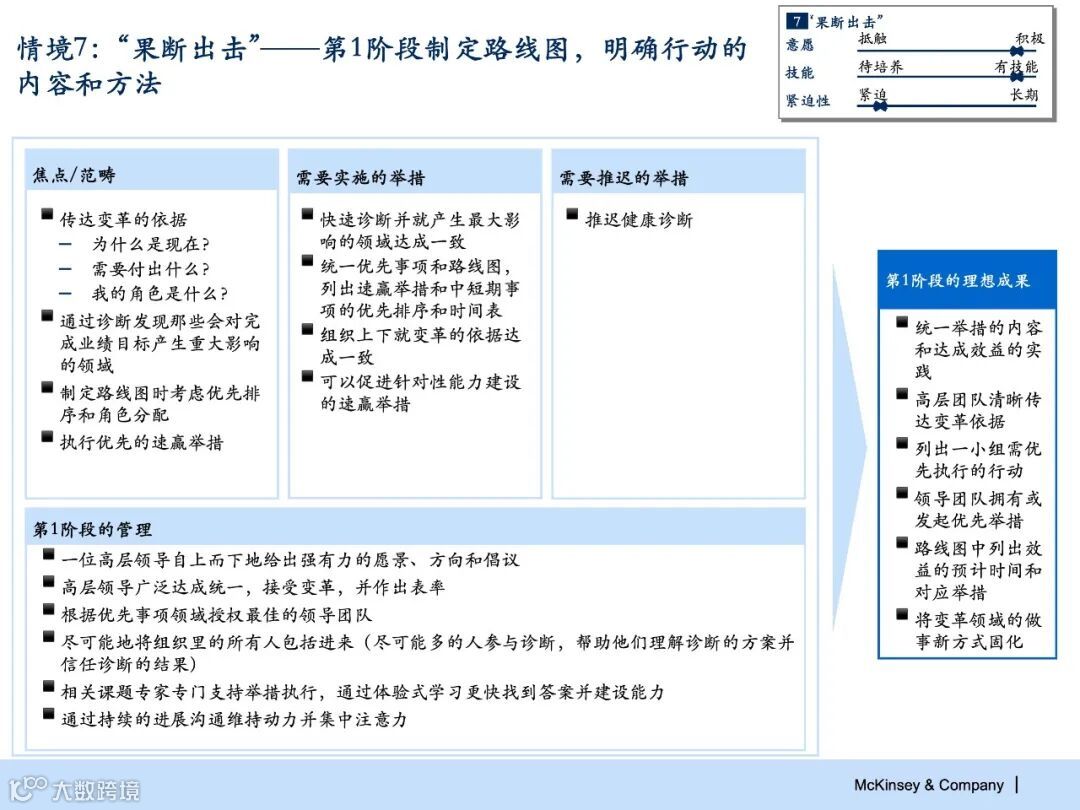This screenshot has height=810, width=1080.
Task: Select the bullet "组织上下就变革的依据达成一致"
Action: click(419, 346)
